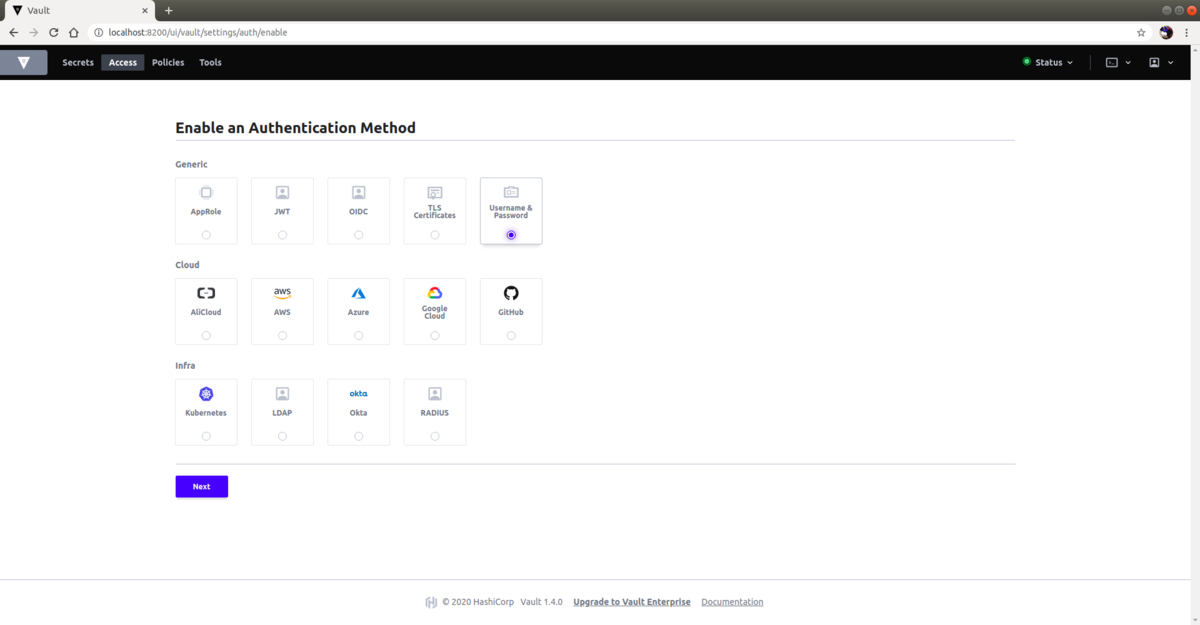Click the Kubernetes label text
This screenshot has width=1200, height=625.
[x=206, y=413]
